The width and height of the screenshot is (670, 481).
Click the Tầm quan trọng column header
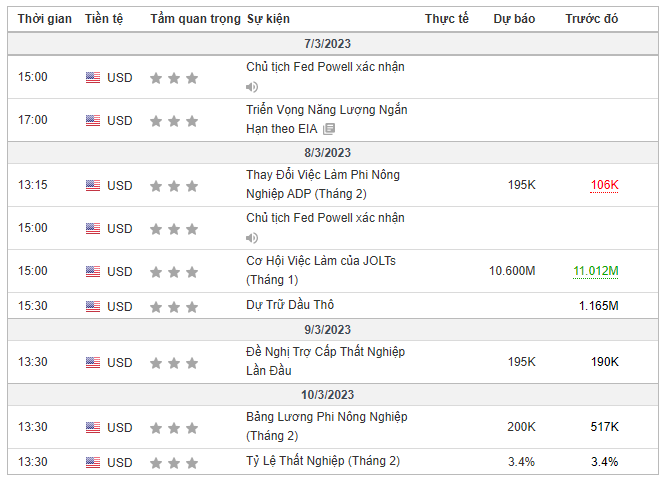pyautogui.click(x=195, y=19)
